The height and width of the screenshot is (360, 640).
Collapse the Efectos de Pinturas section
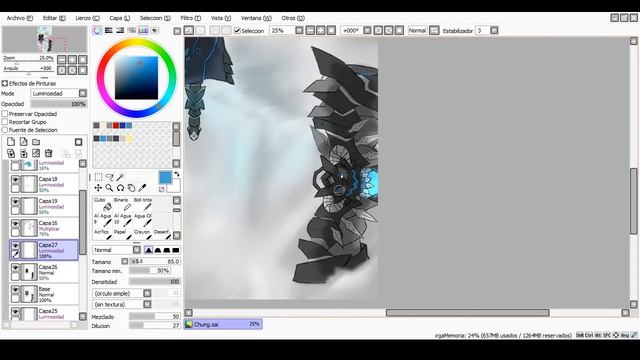tap(5, 83)
